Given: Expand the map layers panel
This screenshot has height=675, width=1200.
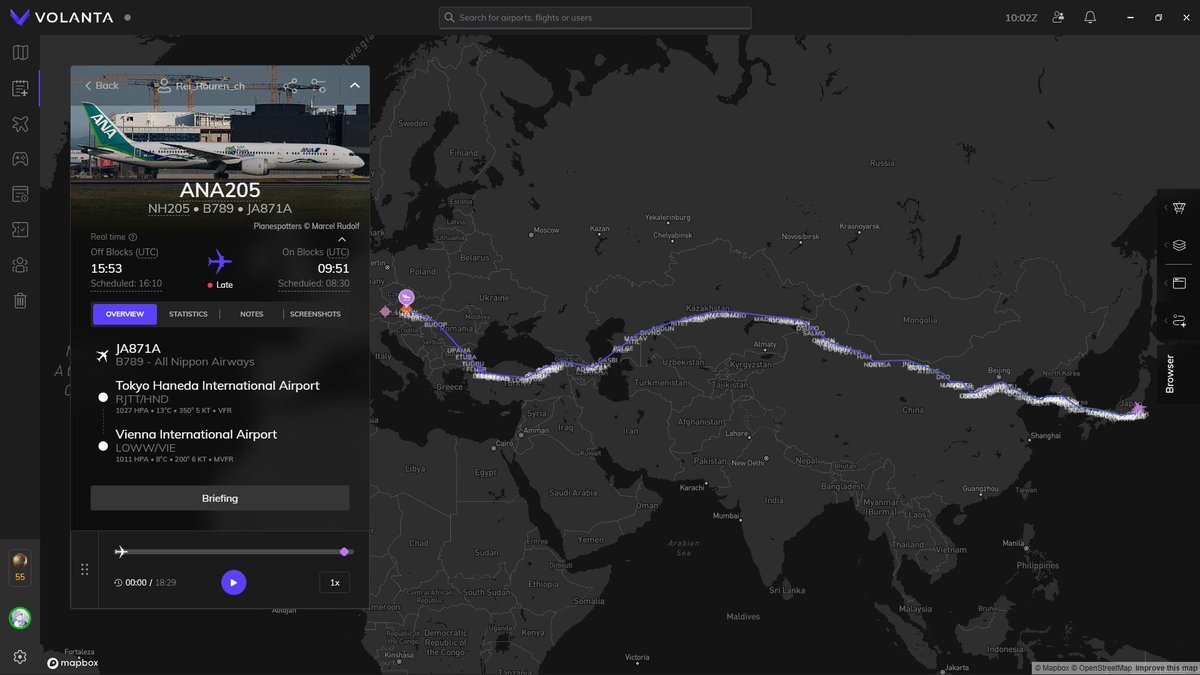Looking at the screenshot, I should (1178, 245).
